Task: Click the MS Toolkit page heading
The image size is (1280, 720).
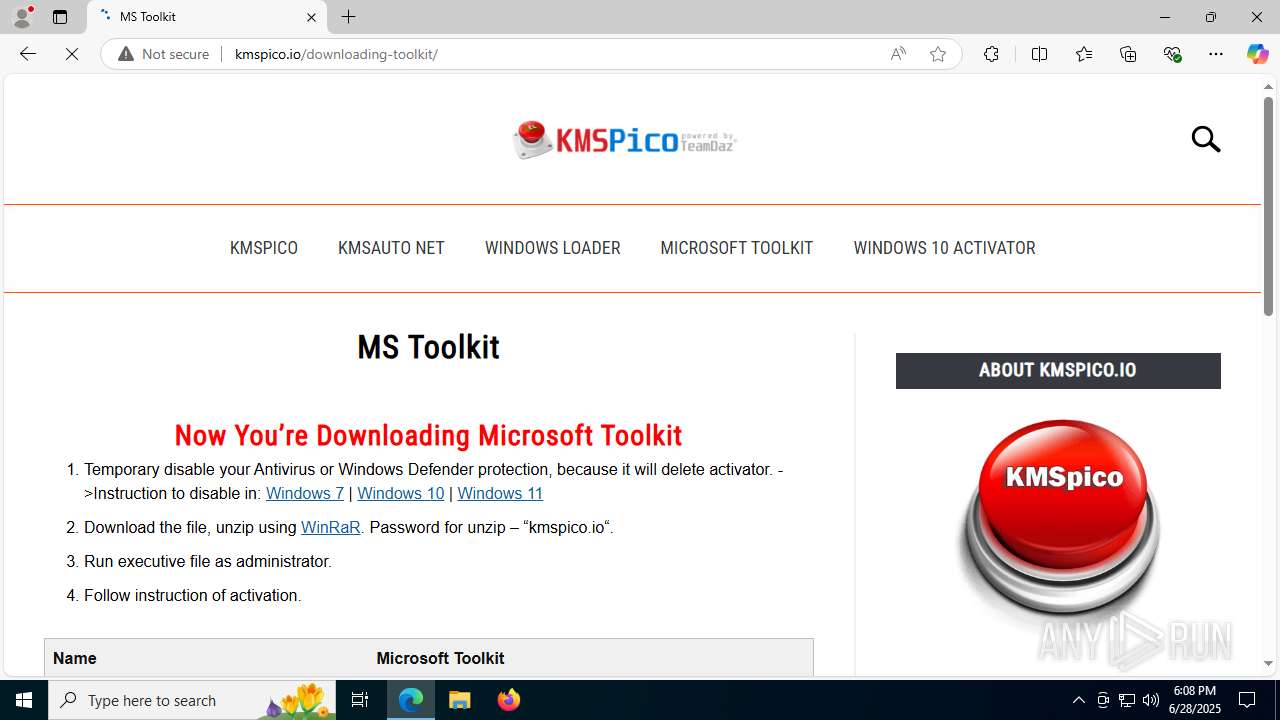Action: coord(428,347)
